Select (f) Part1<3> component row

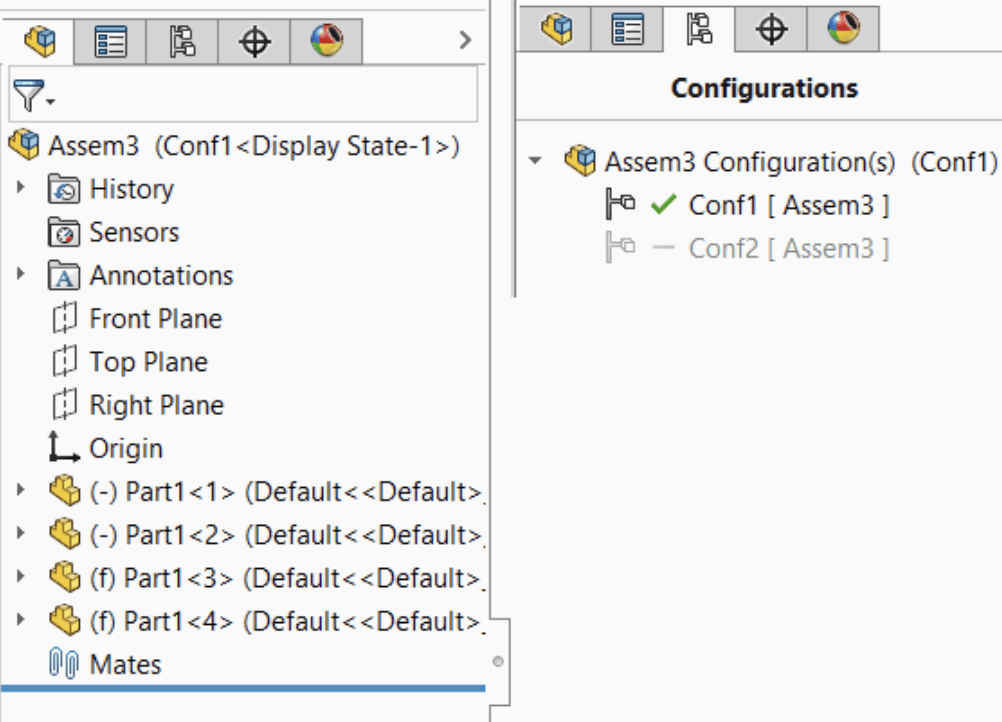287,578
